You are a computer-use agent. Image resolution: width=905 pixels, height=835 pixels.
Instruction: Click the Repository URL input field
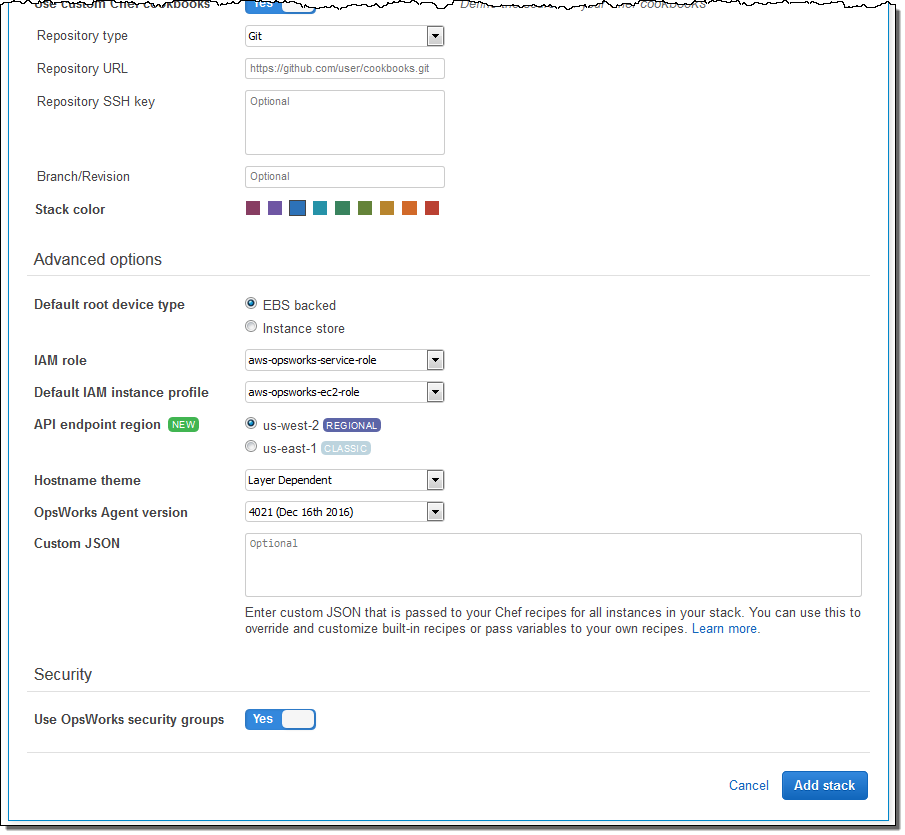coord(345,68)
